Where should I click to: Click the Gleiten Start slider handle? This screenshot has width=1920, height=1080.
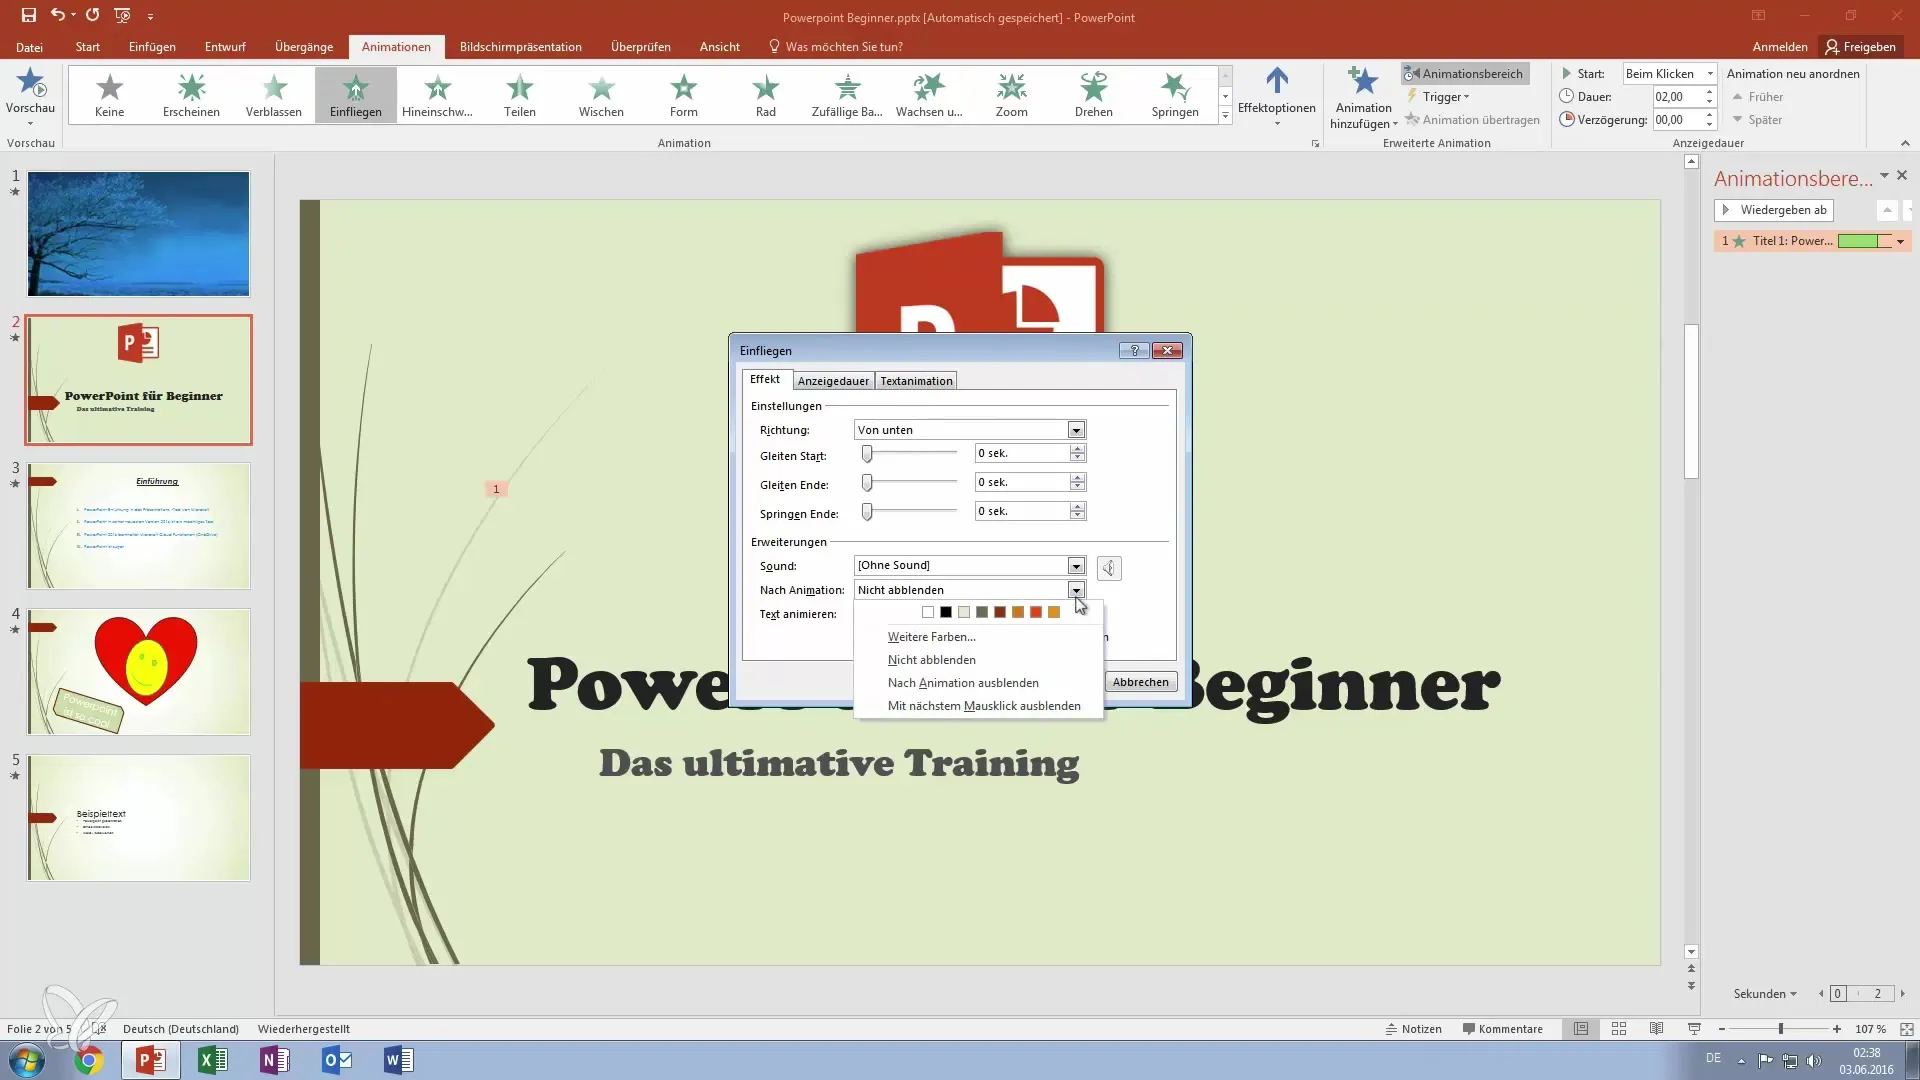(x=867, y=454)
